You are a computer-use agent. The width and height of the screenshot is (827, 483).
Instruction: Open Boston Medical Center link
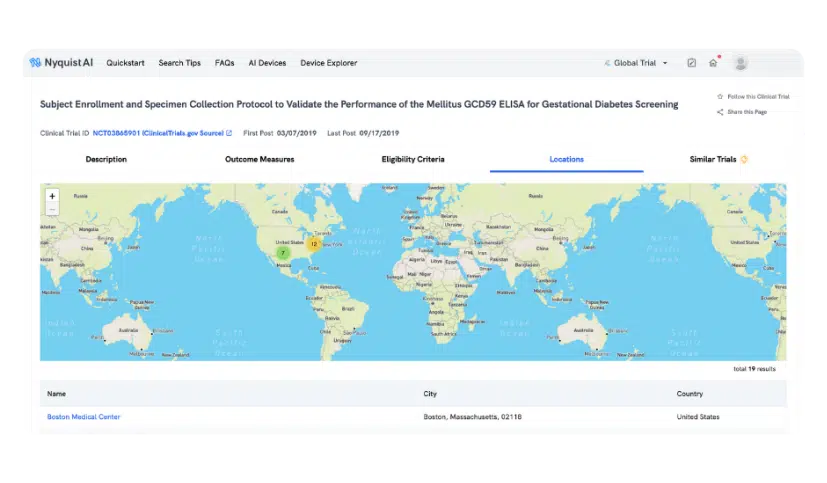pos(83,417)
